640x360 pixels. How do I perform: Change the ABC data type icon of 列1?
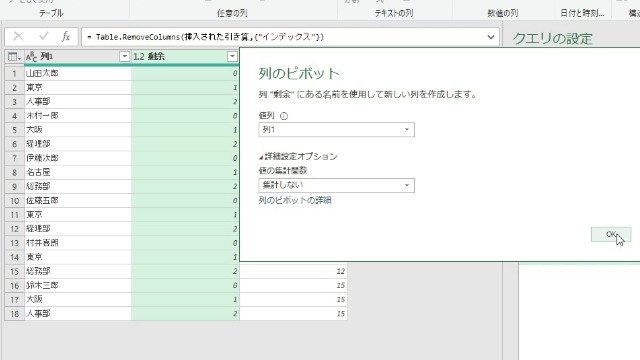[x=31, y=57]
